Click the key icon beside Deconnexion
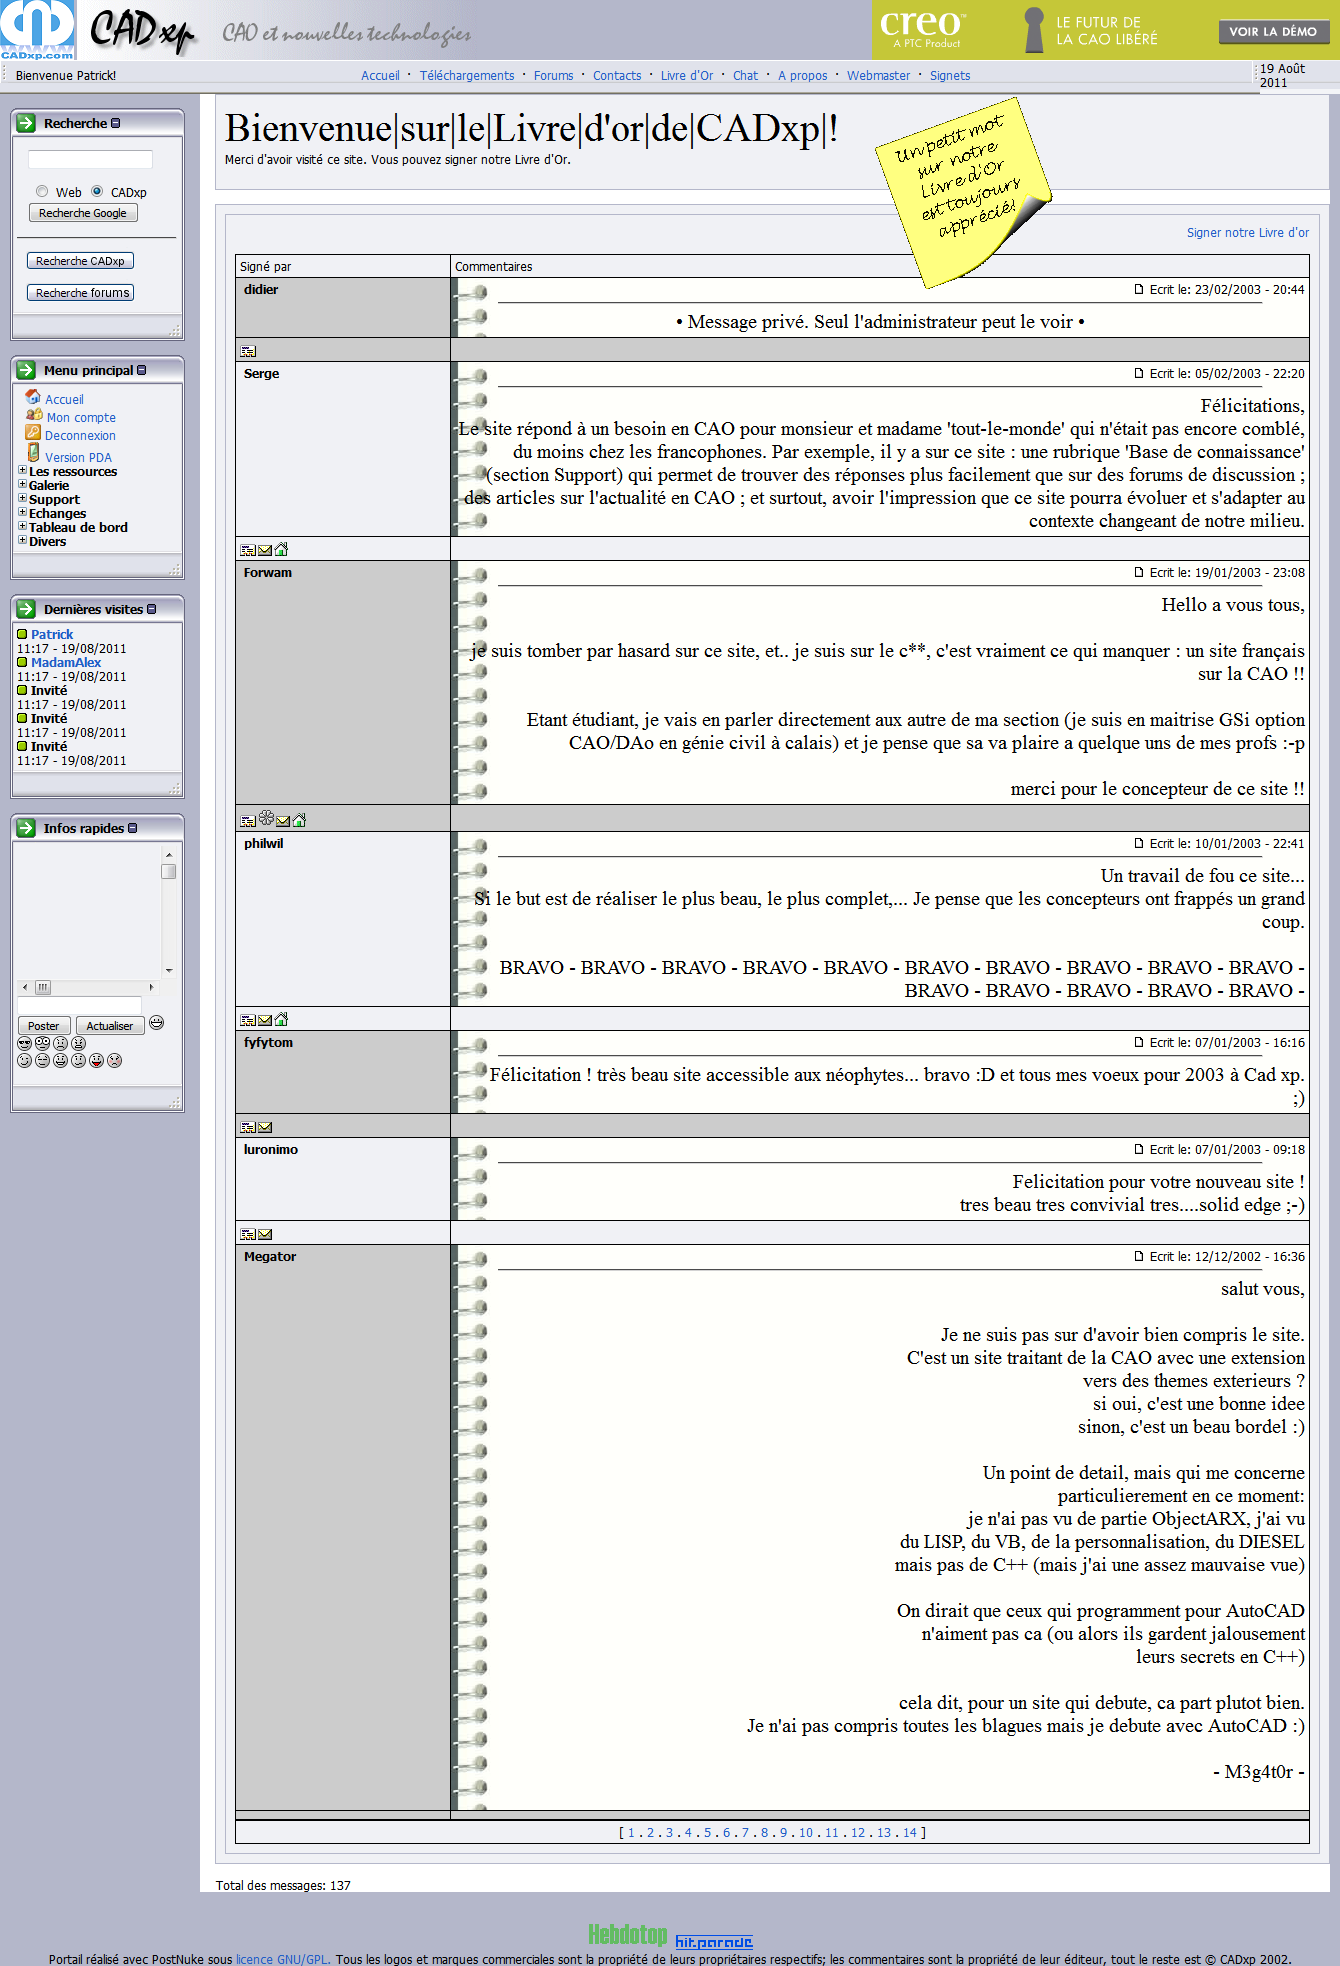The height and width of the screenshot is (1966, 1340). click(33, 433)
